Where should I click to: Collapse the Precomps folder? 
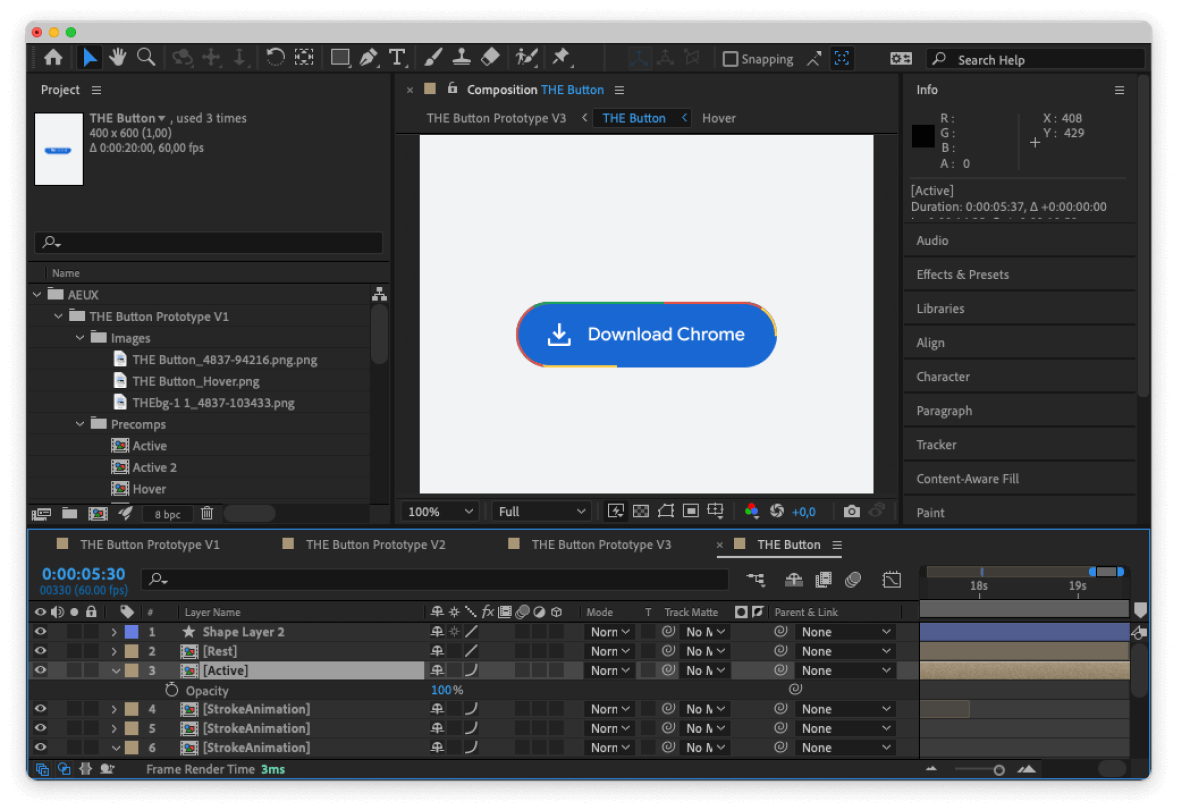[x=80, y=424]
